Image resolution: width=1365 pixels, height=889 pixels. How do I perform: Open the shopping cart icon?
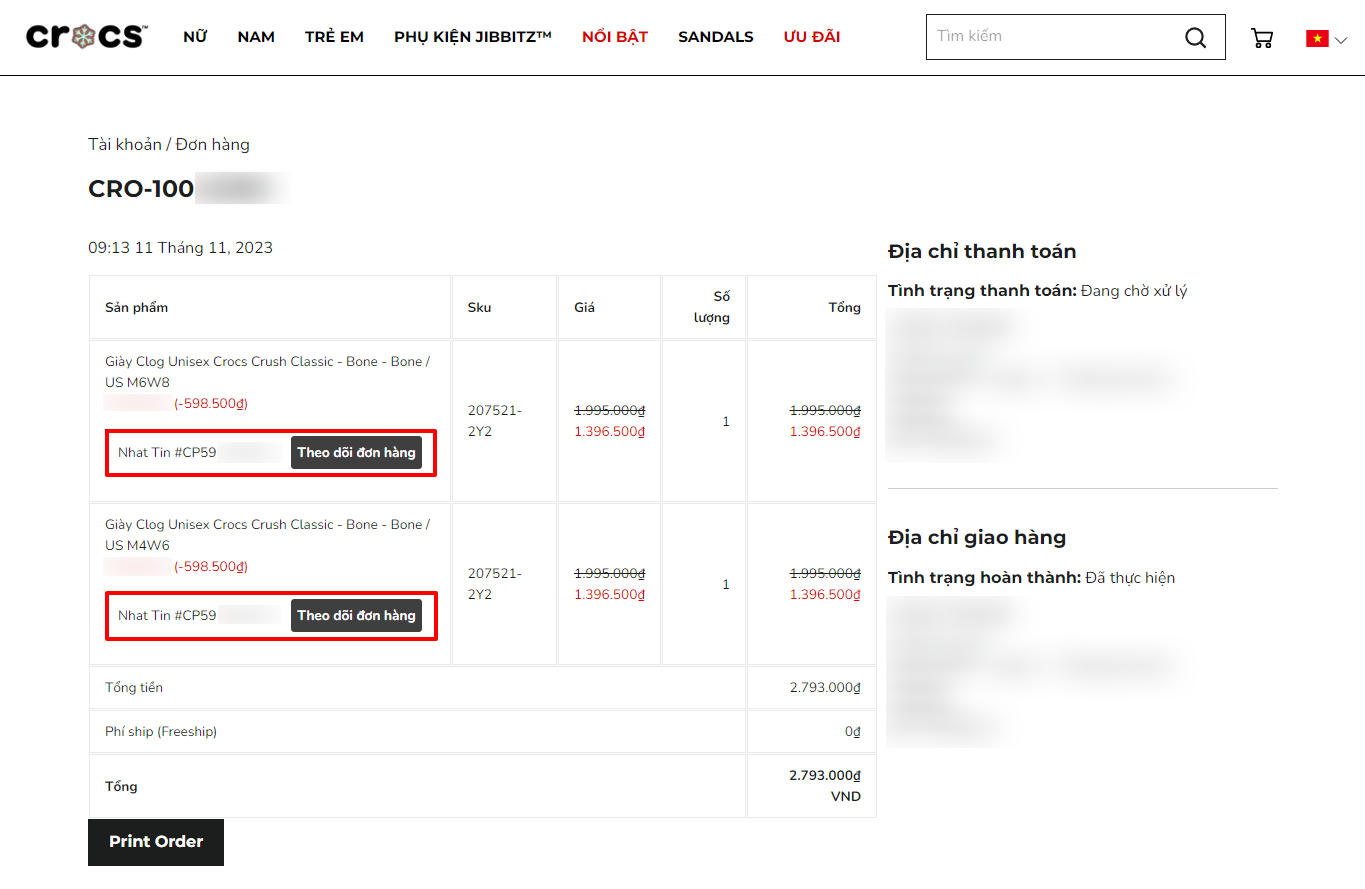[x=1262, y=38]
